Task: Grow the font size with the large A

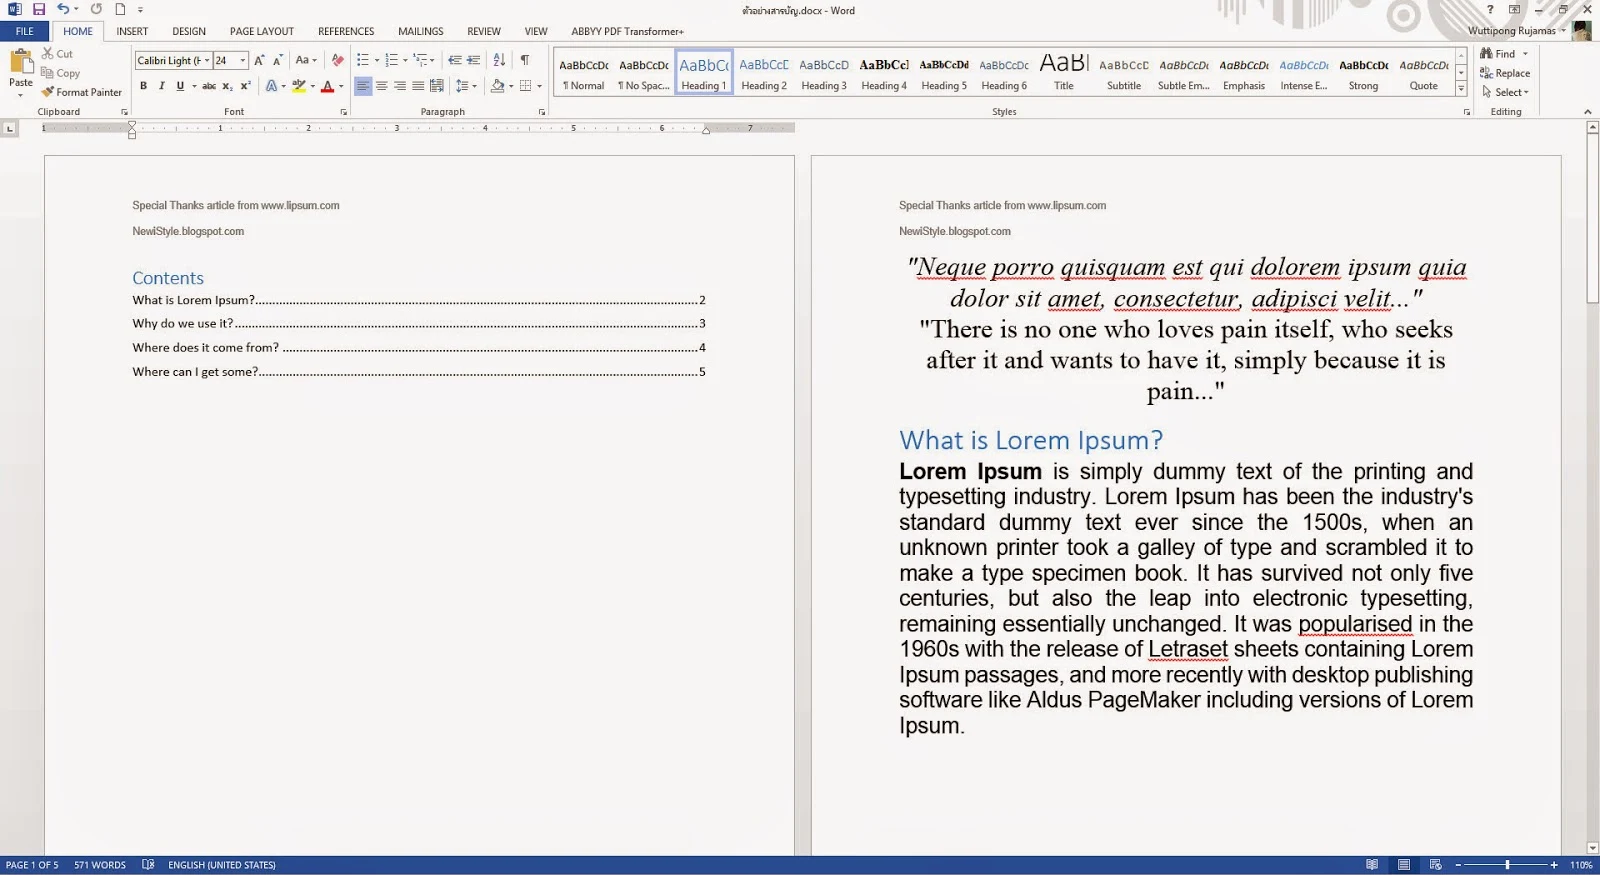Action: click(x=259, y=60)
